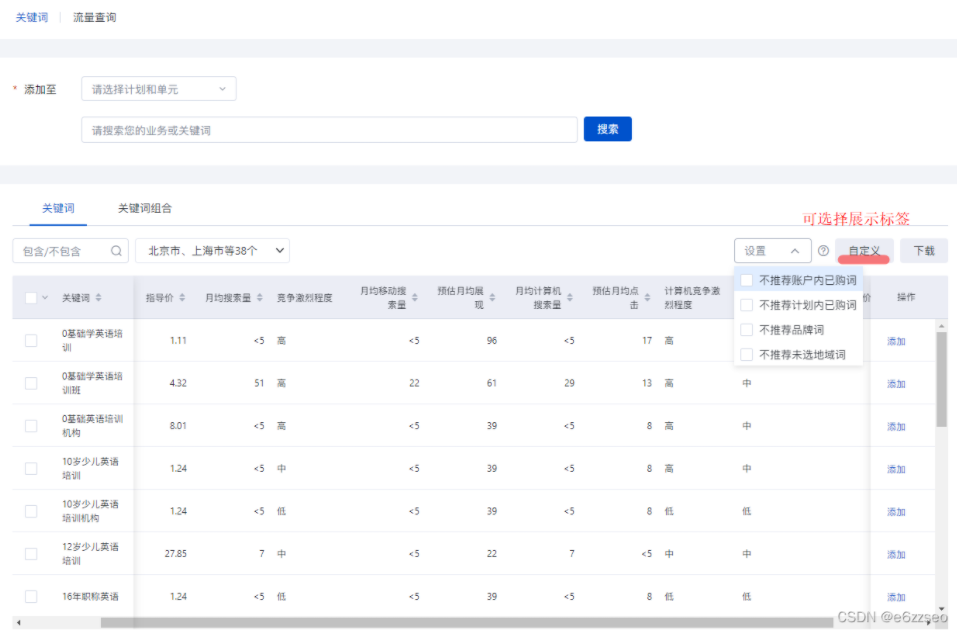The height and width of the screenshot is (634, 957).
Task: Sort by 月均移动搜索量 column arrows
Action: [x=416, y=298]
